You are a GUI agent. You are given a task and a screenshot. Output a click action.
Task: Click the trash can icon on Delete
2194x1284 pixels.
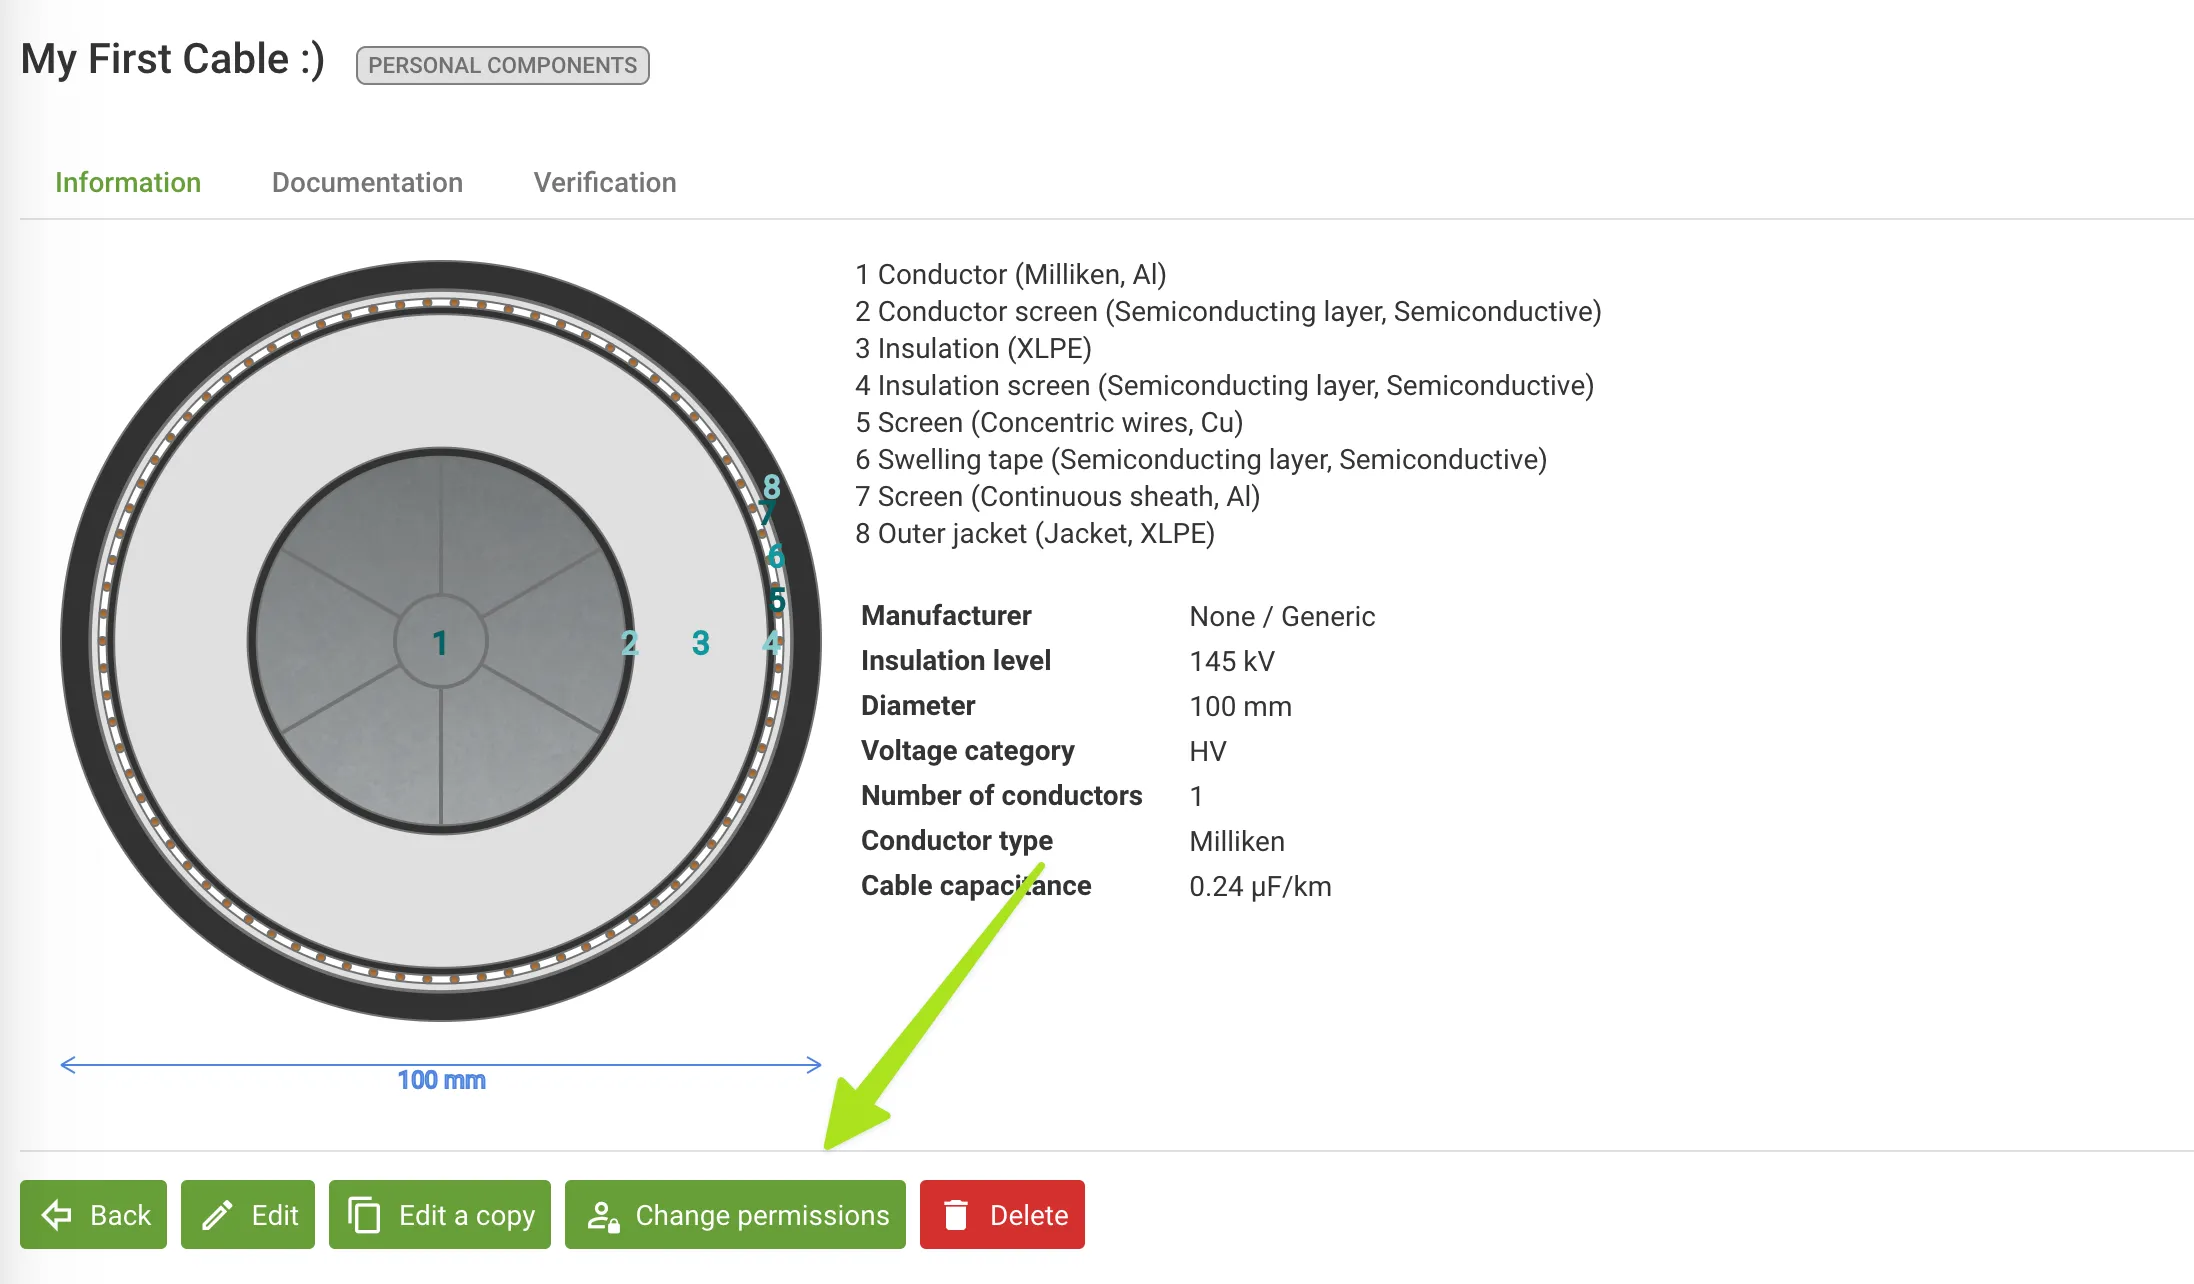[x=956, y=1215]
